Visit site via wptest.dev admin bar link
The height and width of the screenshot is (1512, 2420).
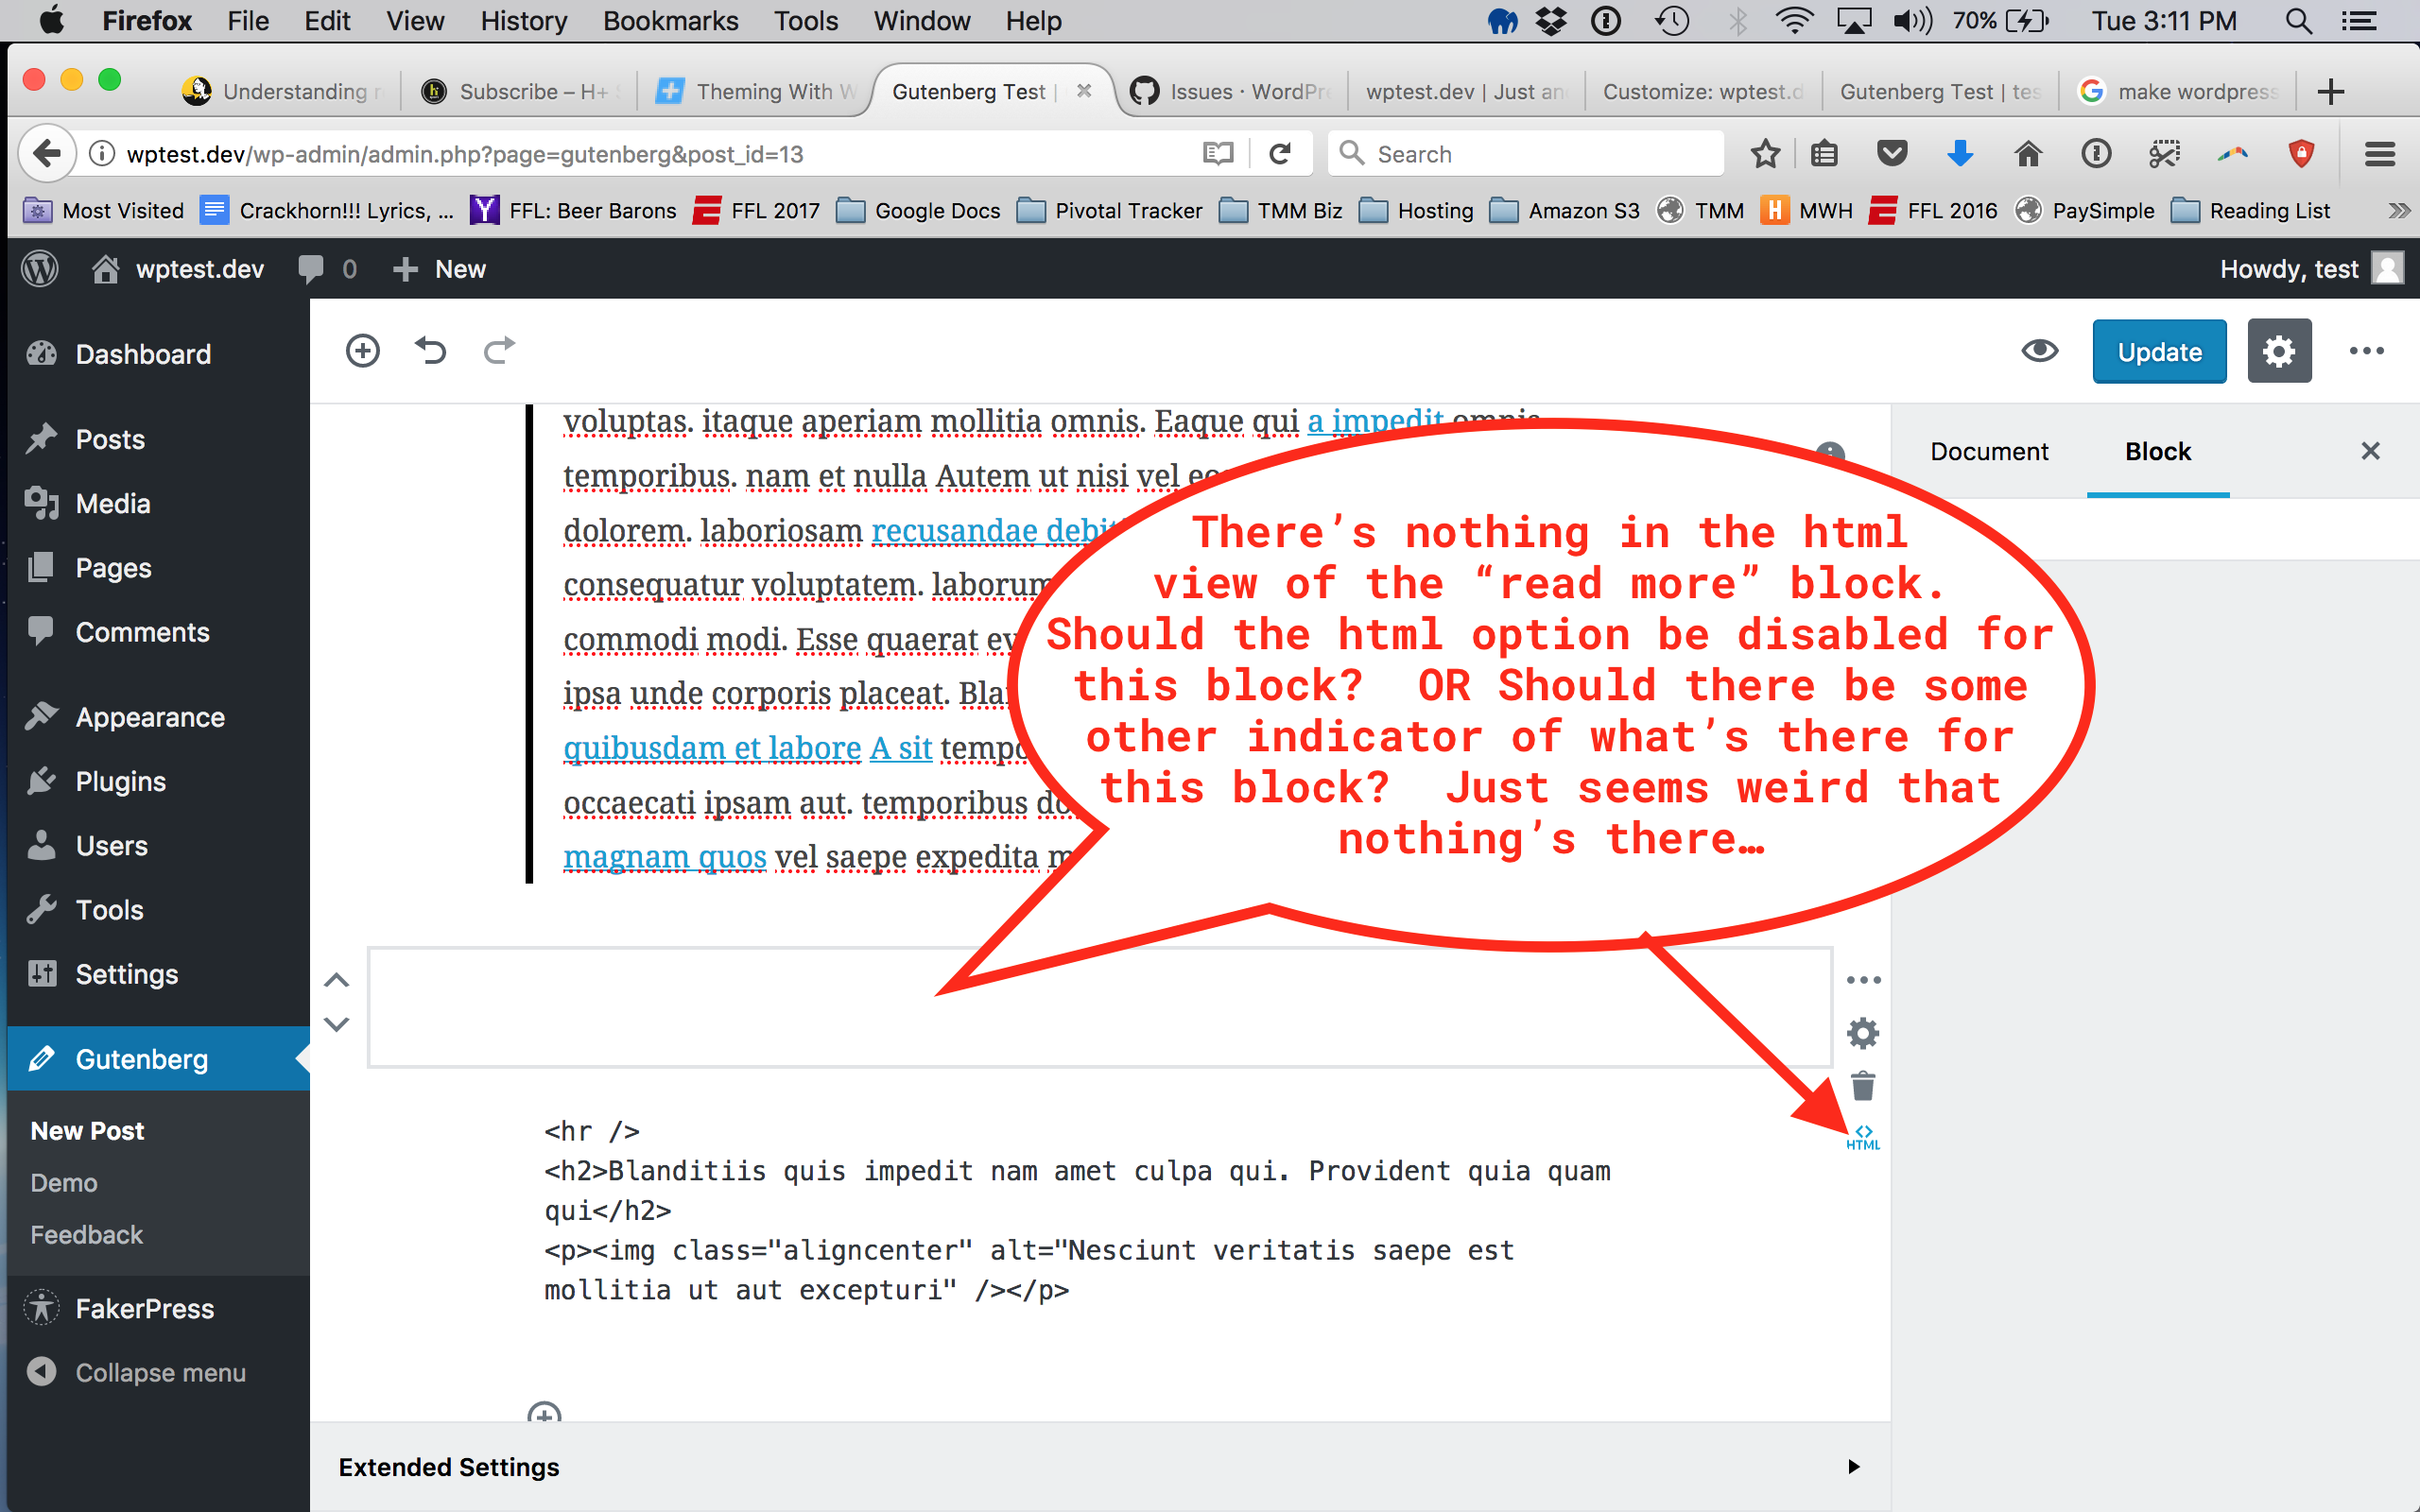point(178,269)
